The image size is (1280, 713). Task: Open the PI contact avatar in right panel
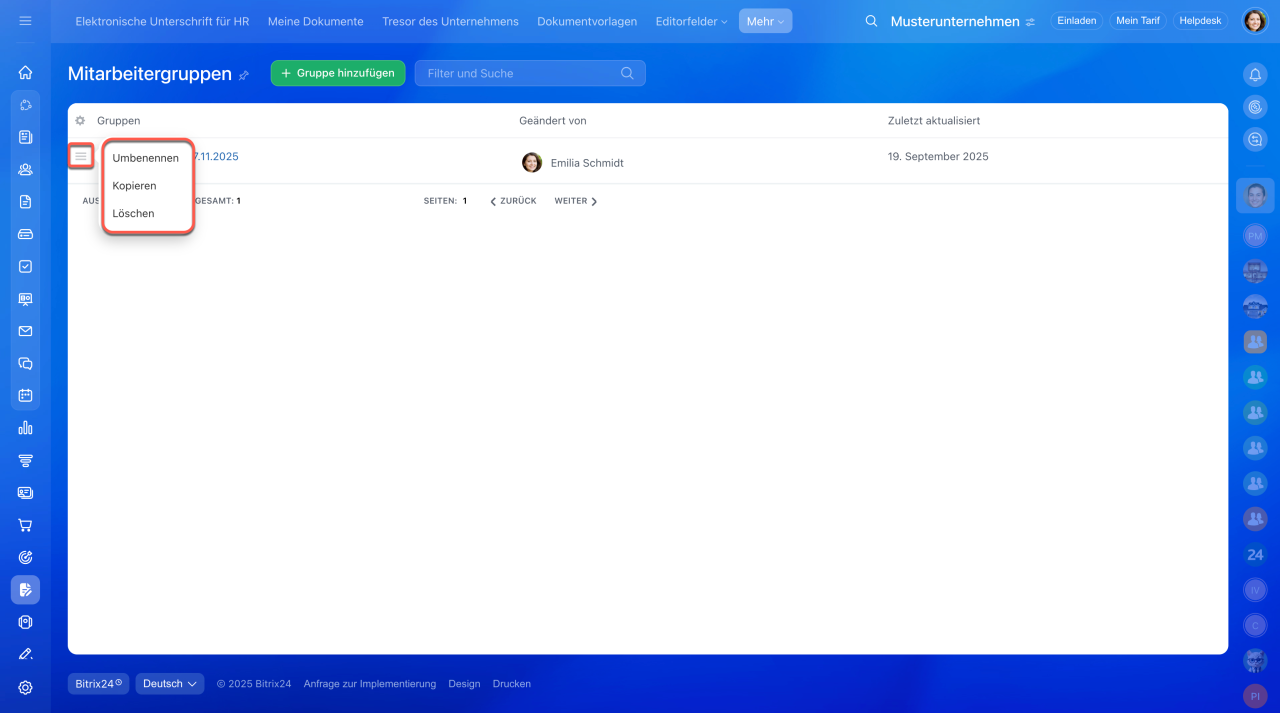point(1255,696)
